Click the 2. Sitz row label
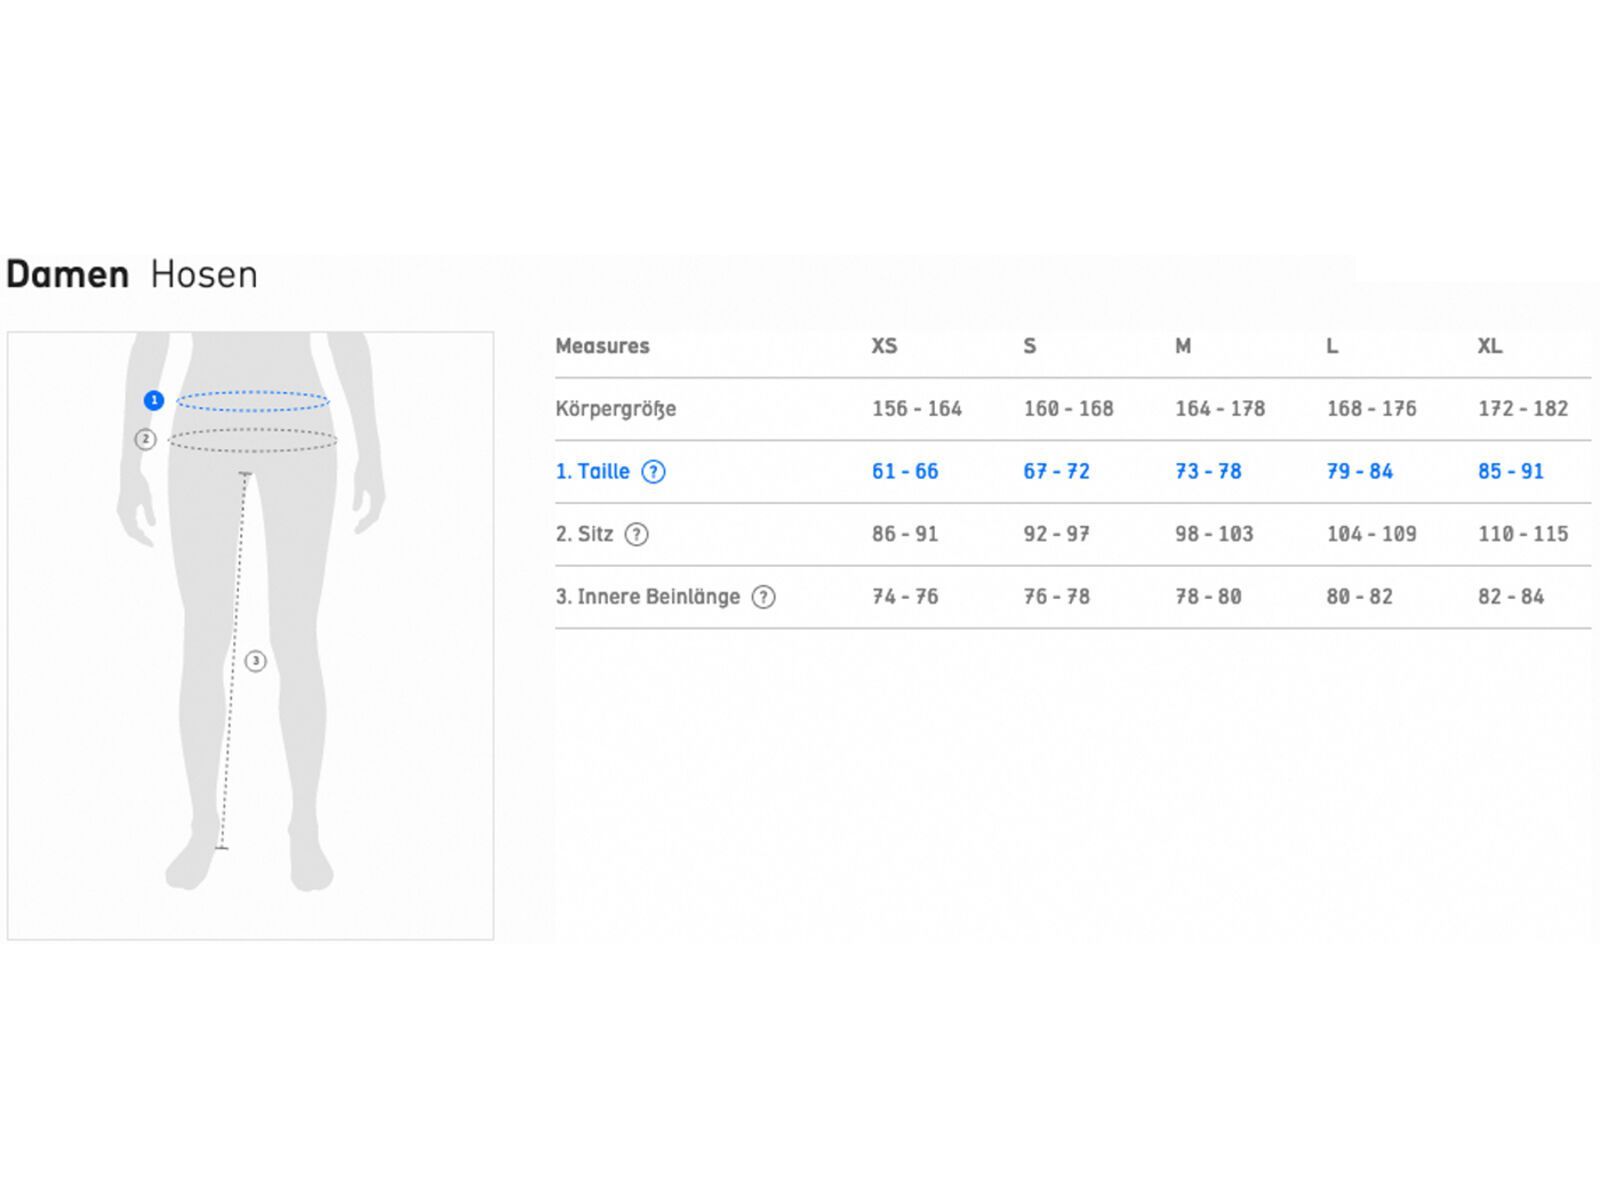Viewport: 1600px width, 1200px height. 584,535
